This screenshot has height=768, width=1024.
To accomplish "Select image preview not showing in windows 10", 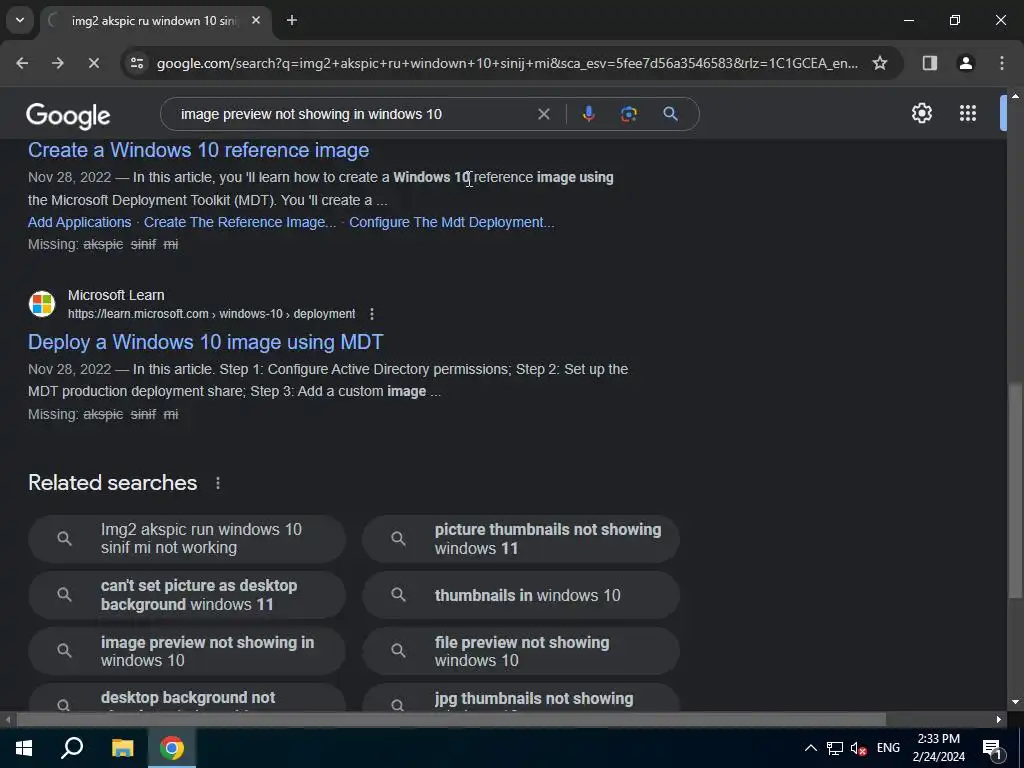I will coord(187,651).
